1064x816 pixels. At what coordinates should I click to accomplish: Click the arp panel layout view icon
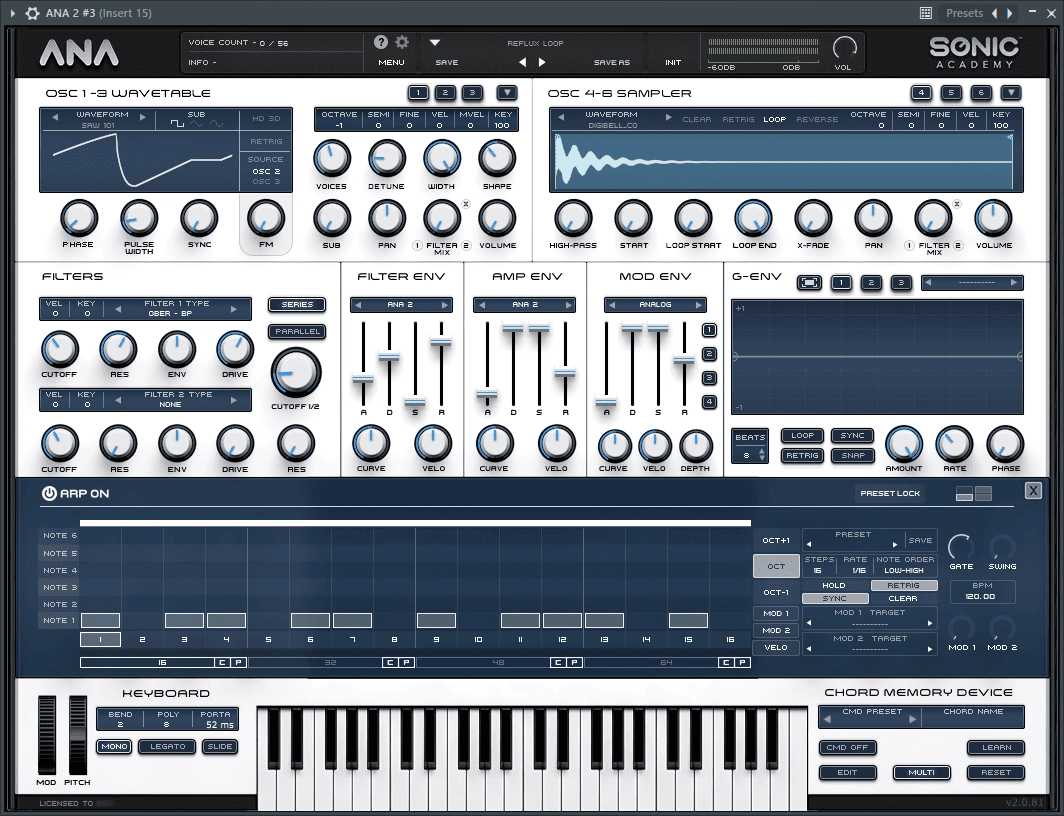(974, 493)
